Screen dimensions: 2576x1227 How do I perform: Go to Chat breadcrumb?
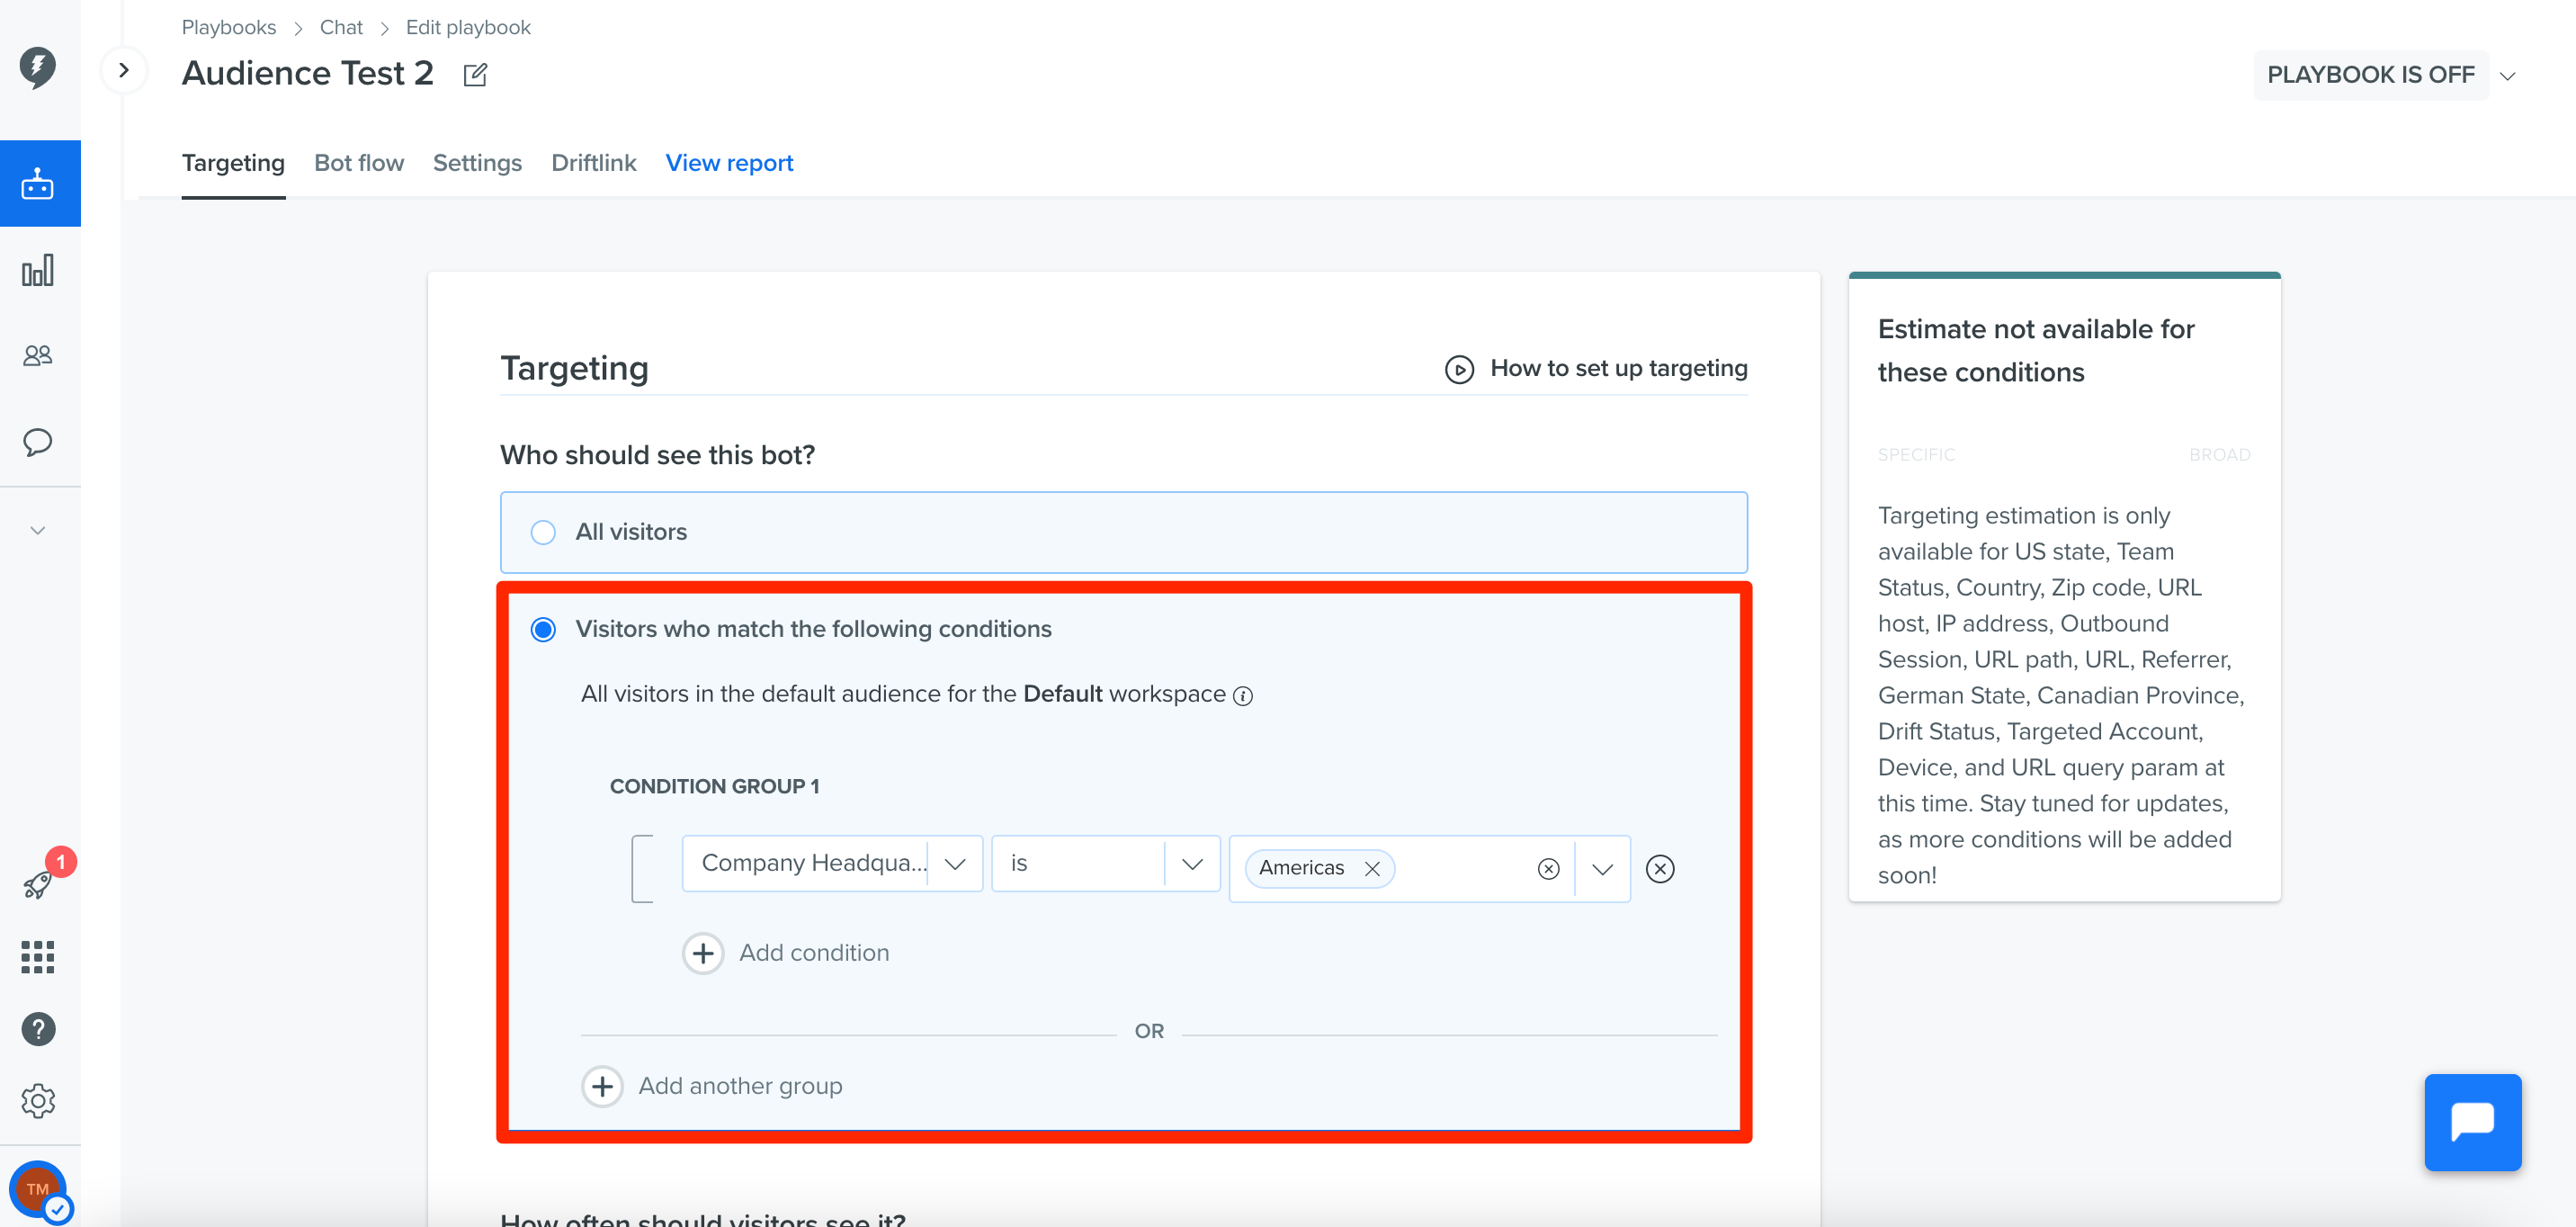pos(341,27)
